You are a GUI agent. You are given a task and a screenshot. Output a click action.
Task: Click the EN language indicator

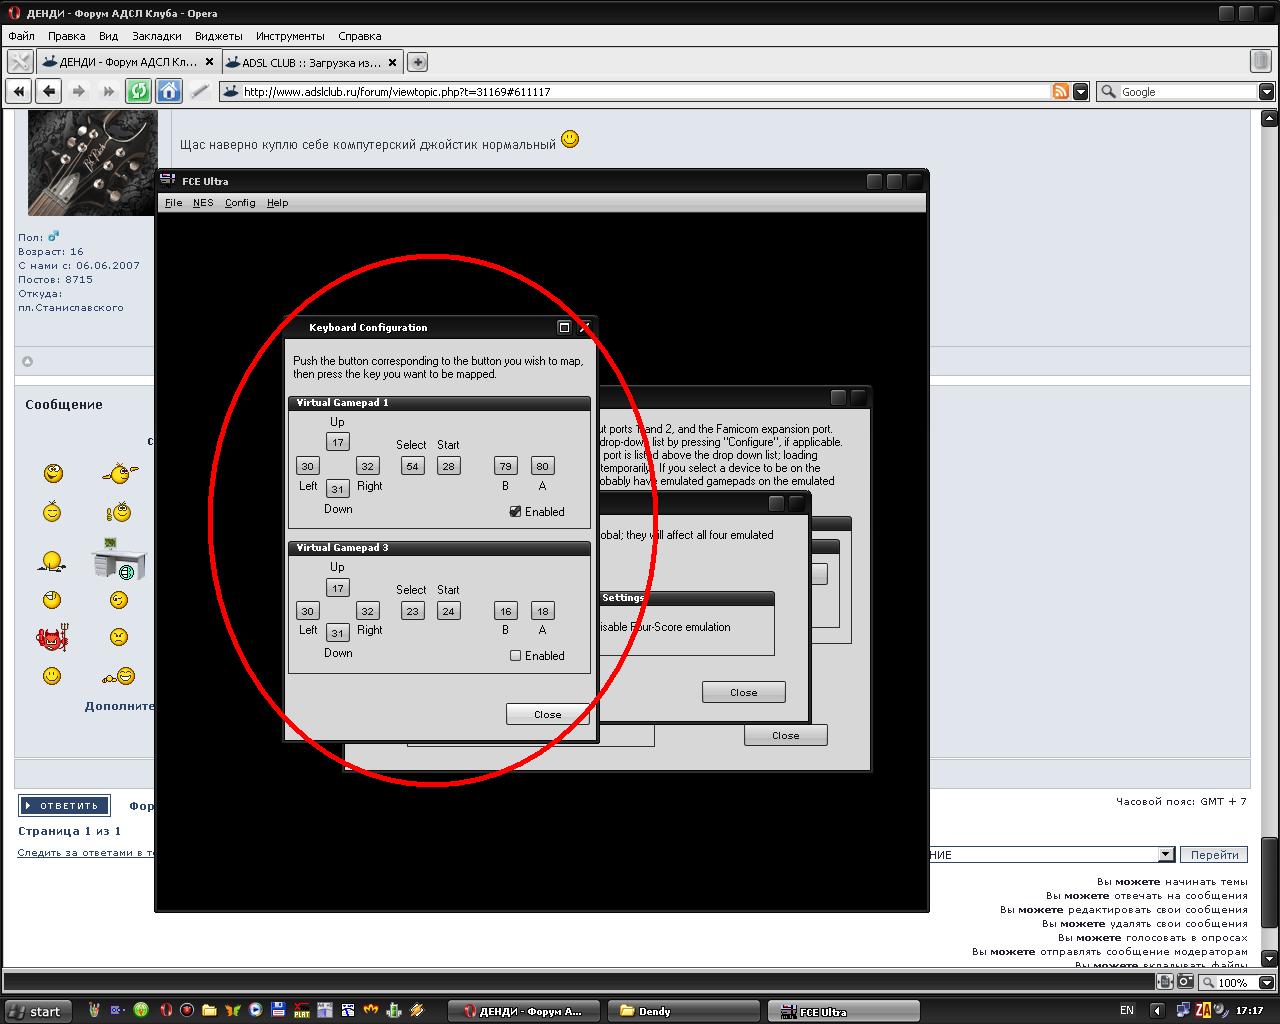point(1127,1010)
